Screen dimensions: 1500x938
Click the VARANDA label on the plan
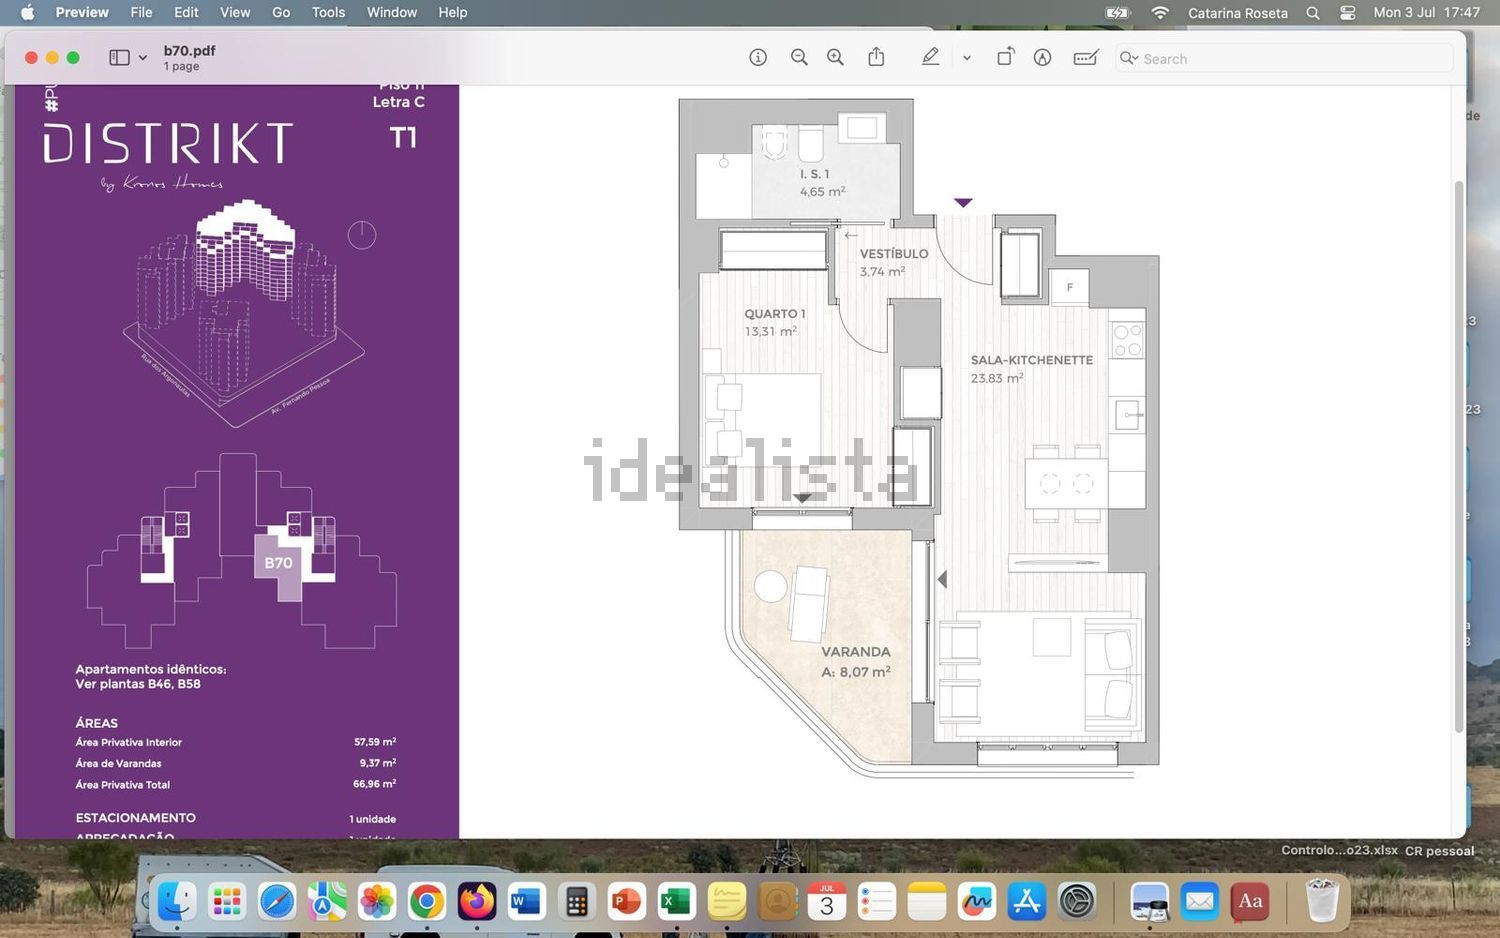click(856, 652)
